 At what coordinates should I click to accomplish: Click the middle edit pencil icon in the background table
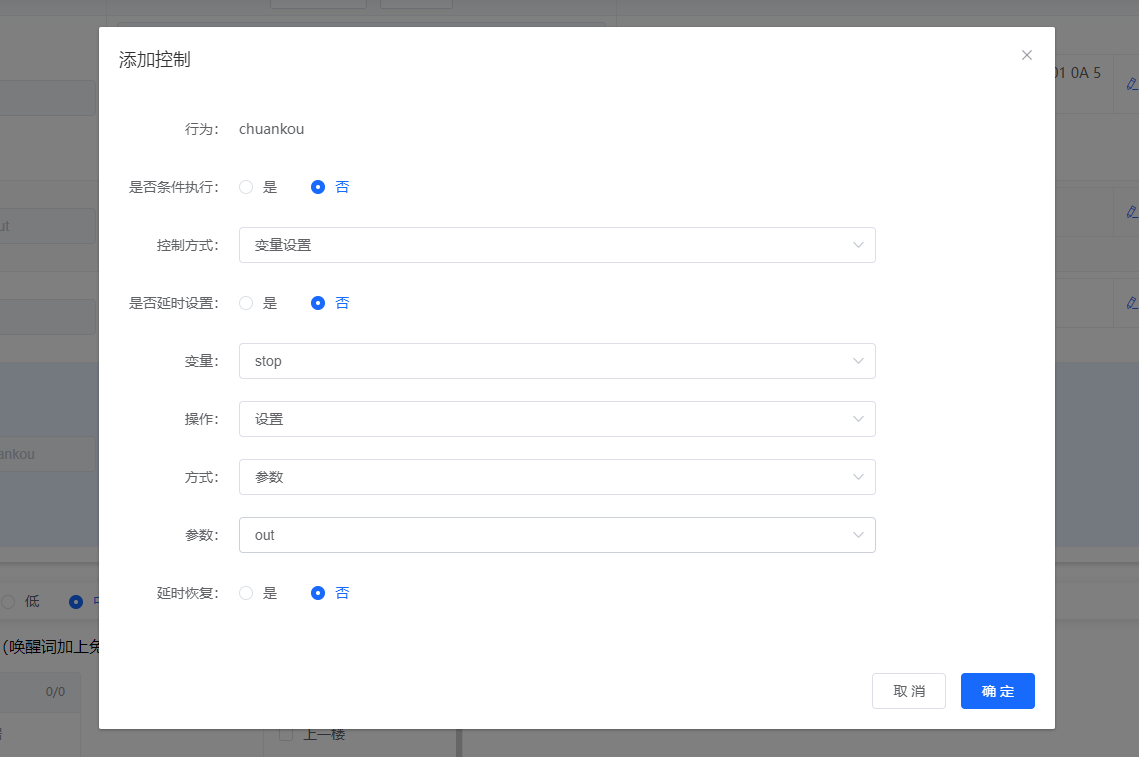tap(1131, 212)
